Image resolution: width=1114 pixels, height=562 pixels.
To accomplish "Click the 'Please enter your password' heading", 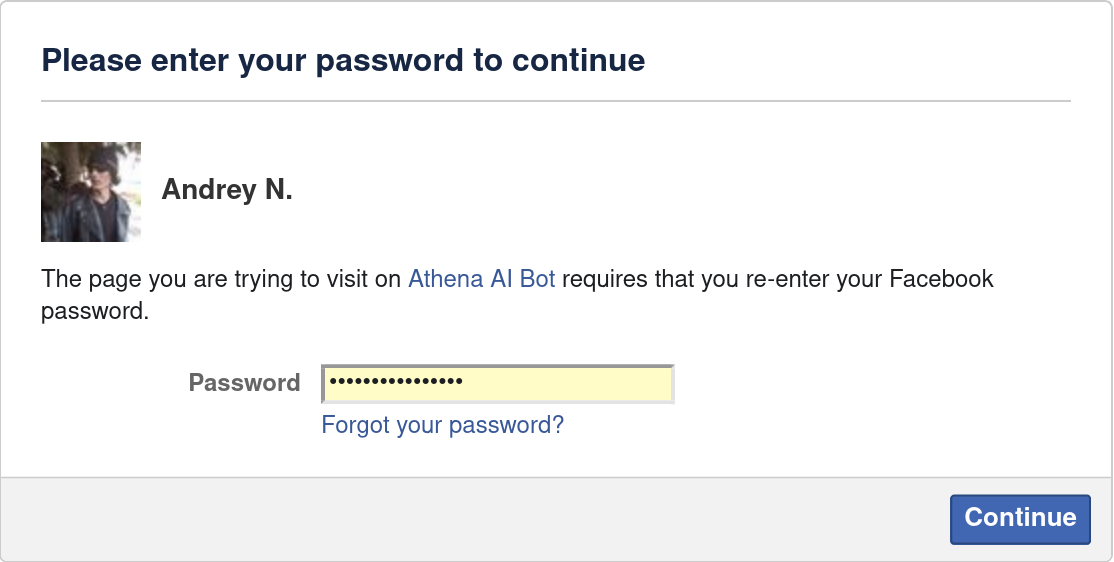I will pos(343,61).
